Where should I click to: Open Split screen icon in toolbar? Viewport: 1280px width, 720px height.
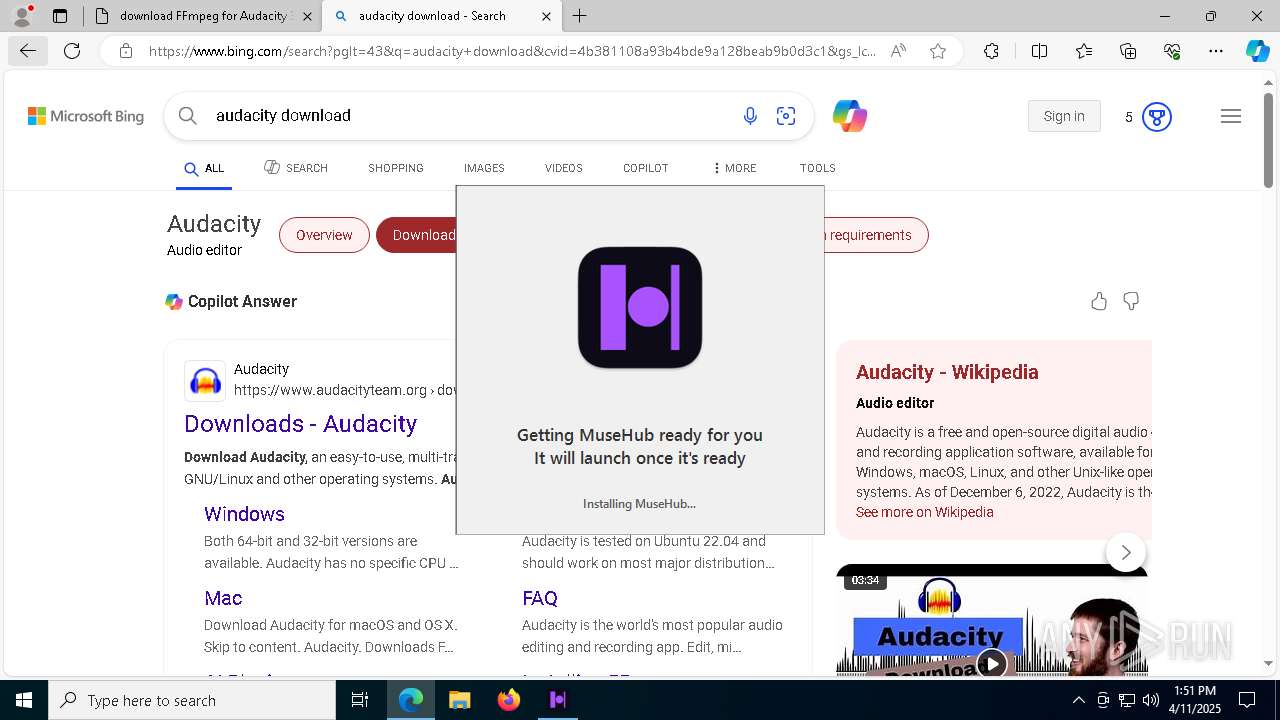1039,51
